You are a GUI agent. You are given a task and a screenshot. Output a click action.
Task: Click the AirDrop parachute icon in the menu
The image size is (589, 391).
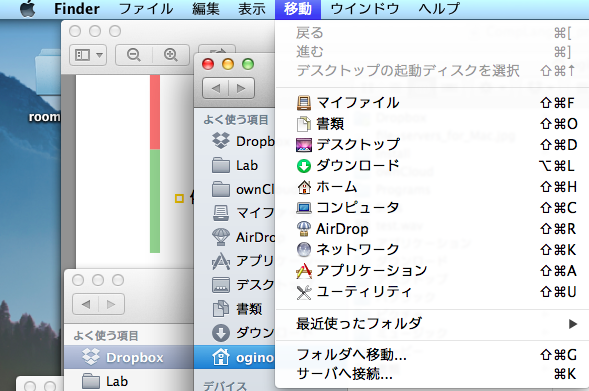point(304,229)
